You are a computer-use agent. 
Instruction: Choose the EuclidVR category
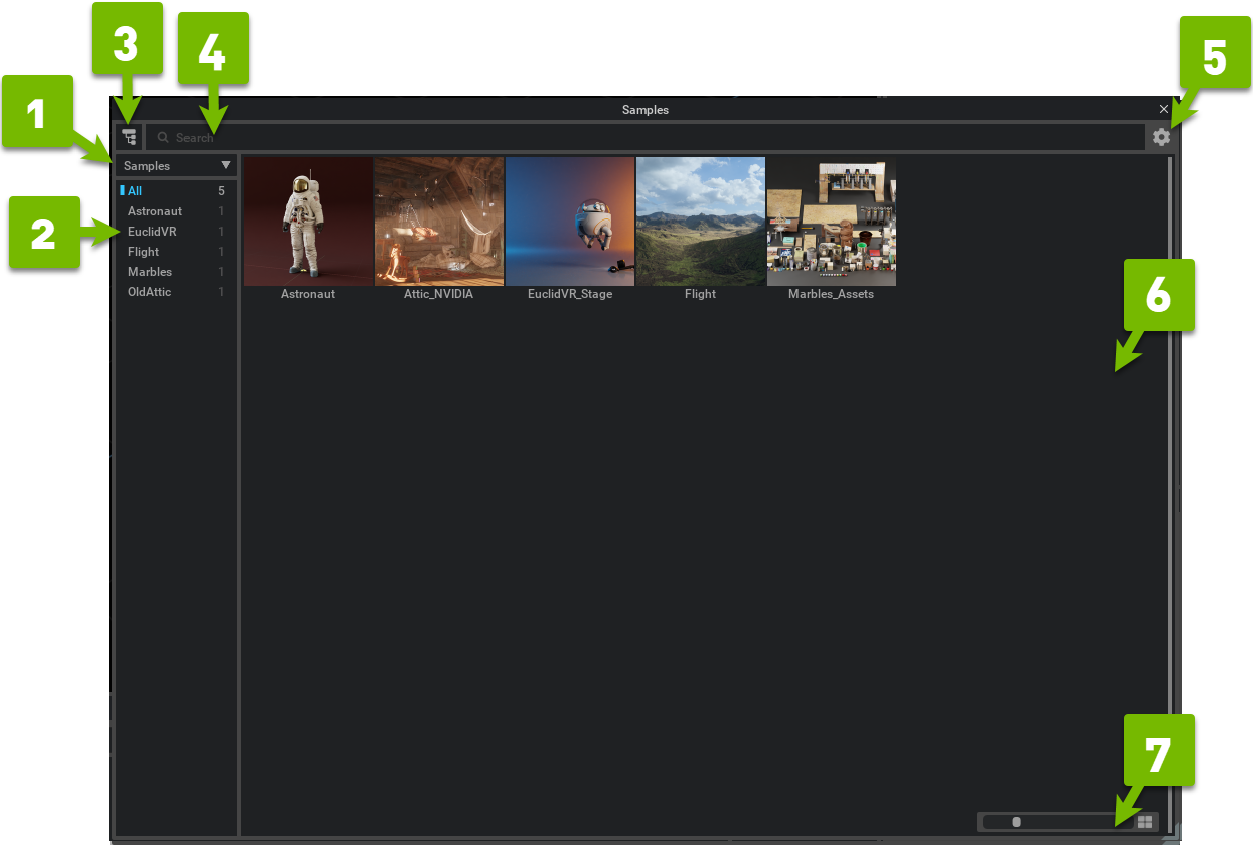tap(152, 232)
